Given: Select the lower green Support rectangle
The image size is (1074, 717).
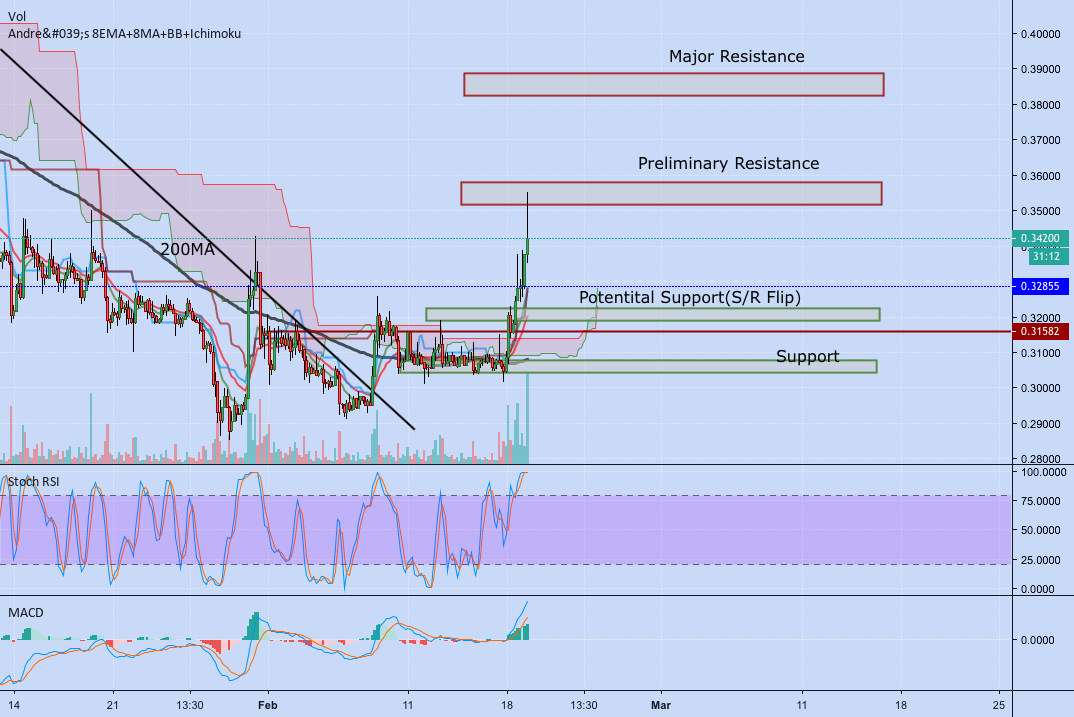Looking at the screenshot, I should click(x=637, y=366).
